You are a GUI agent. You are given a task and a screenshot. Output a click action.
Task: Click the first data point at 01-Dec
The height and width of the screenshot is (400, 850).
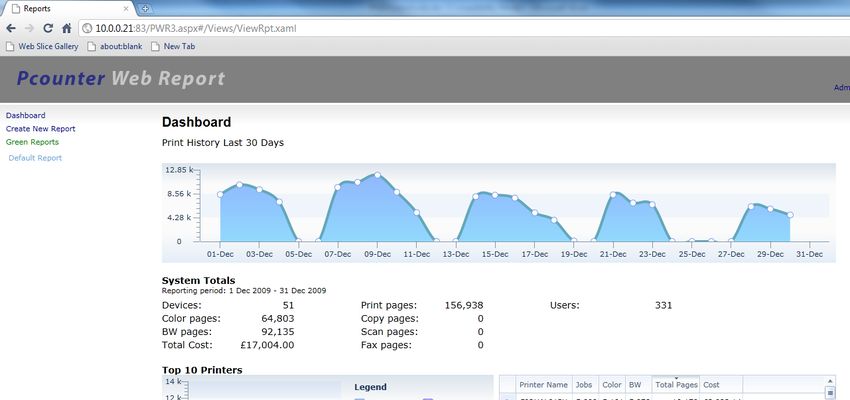[220, 195]
